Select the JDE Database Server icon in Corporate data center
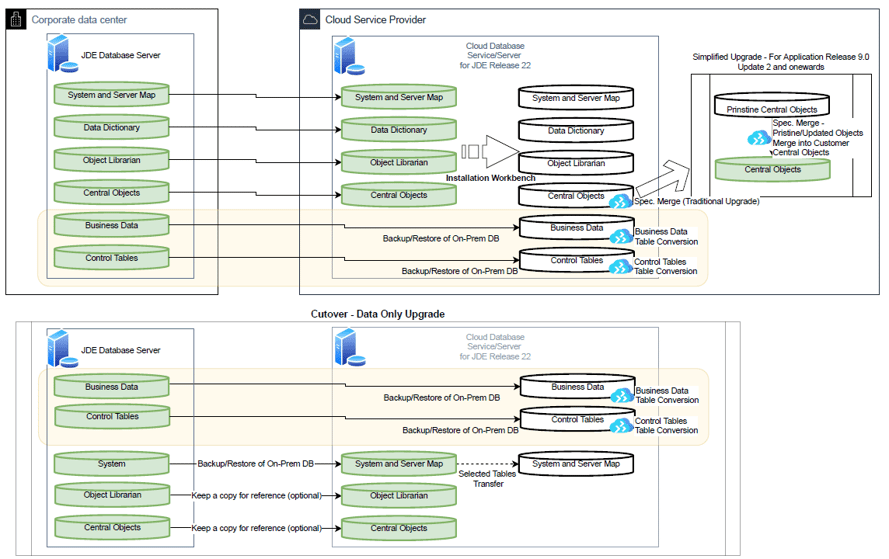Screen dimensions: 889x559 tap(62, 53)
